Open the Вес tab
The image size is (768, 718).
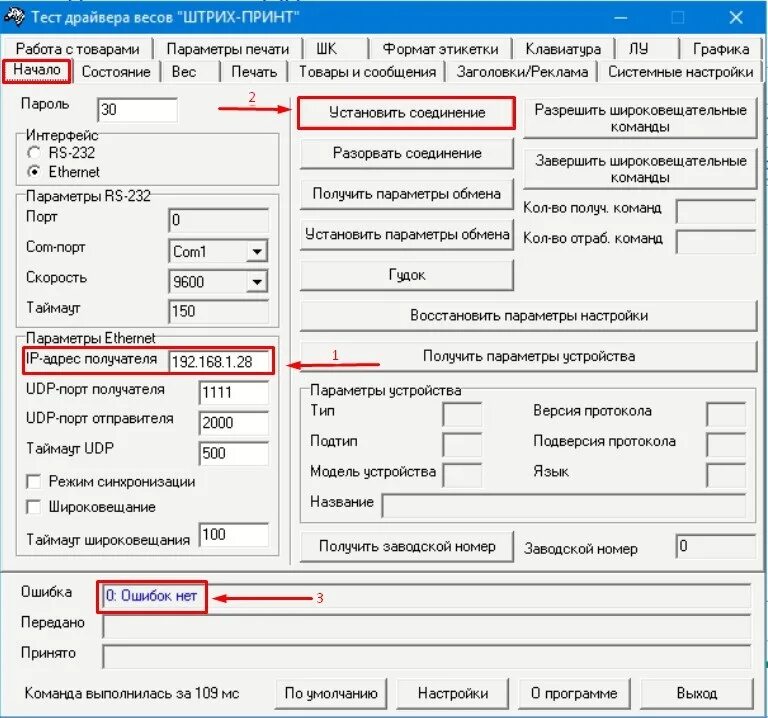(184, 72)
